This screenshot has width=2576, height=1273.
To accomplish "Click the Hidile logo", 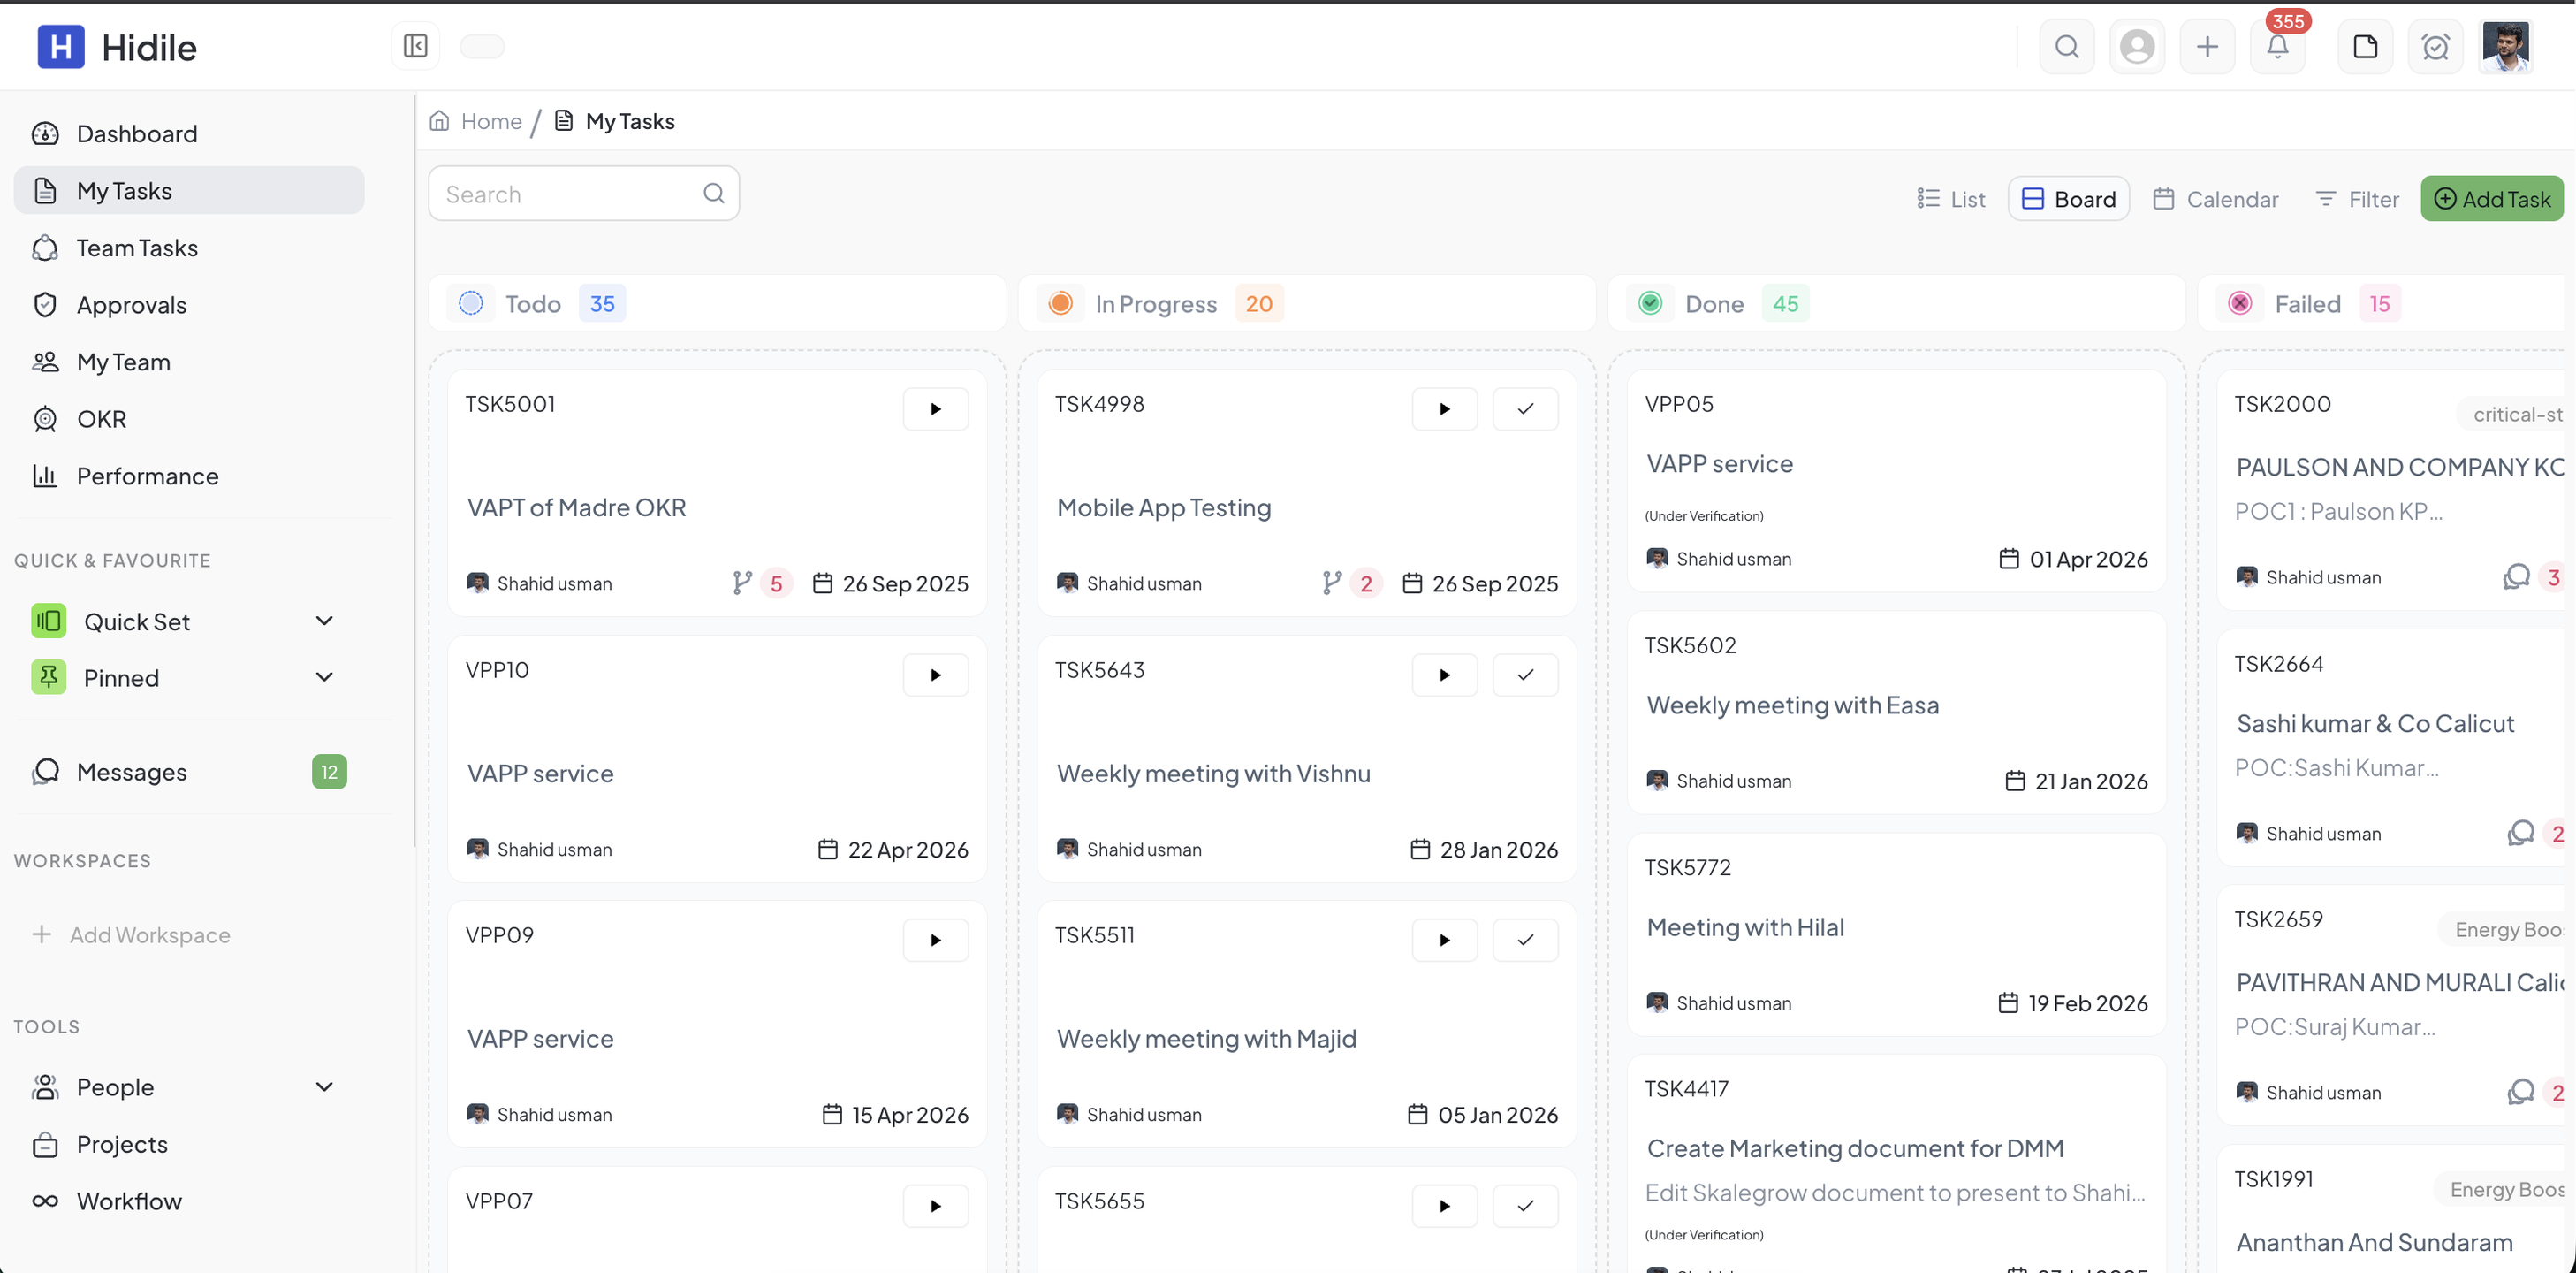I will click(x=117, y=47).
